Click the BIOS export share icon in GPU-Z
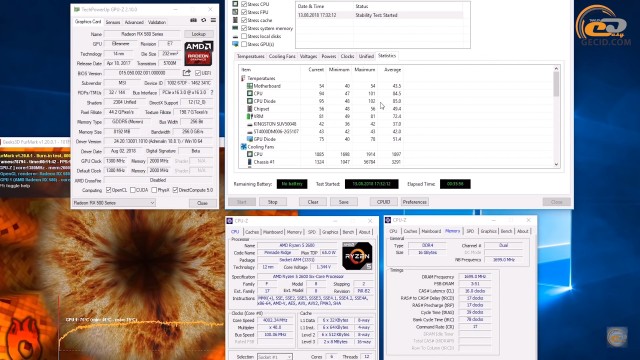This screenshot has width=640, height=360. tap(187, 73)
